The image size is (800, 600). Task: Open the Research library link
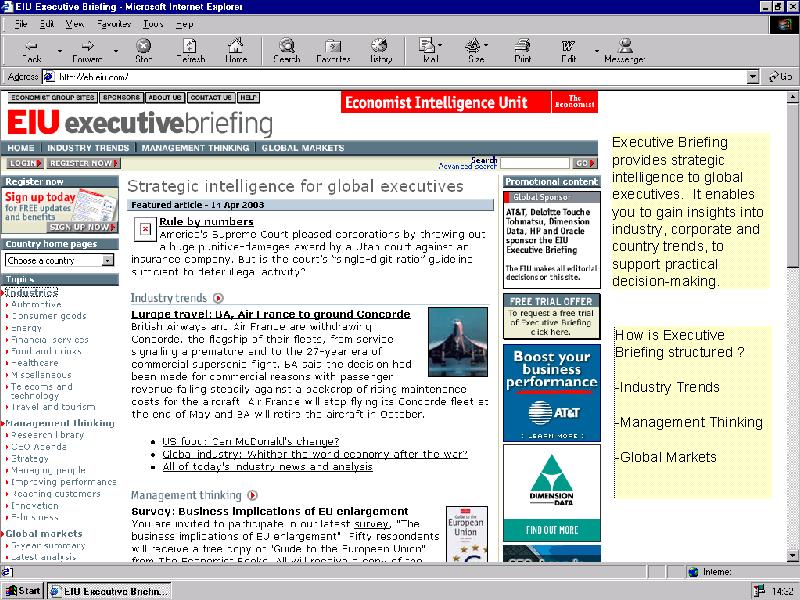point(47,435)
